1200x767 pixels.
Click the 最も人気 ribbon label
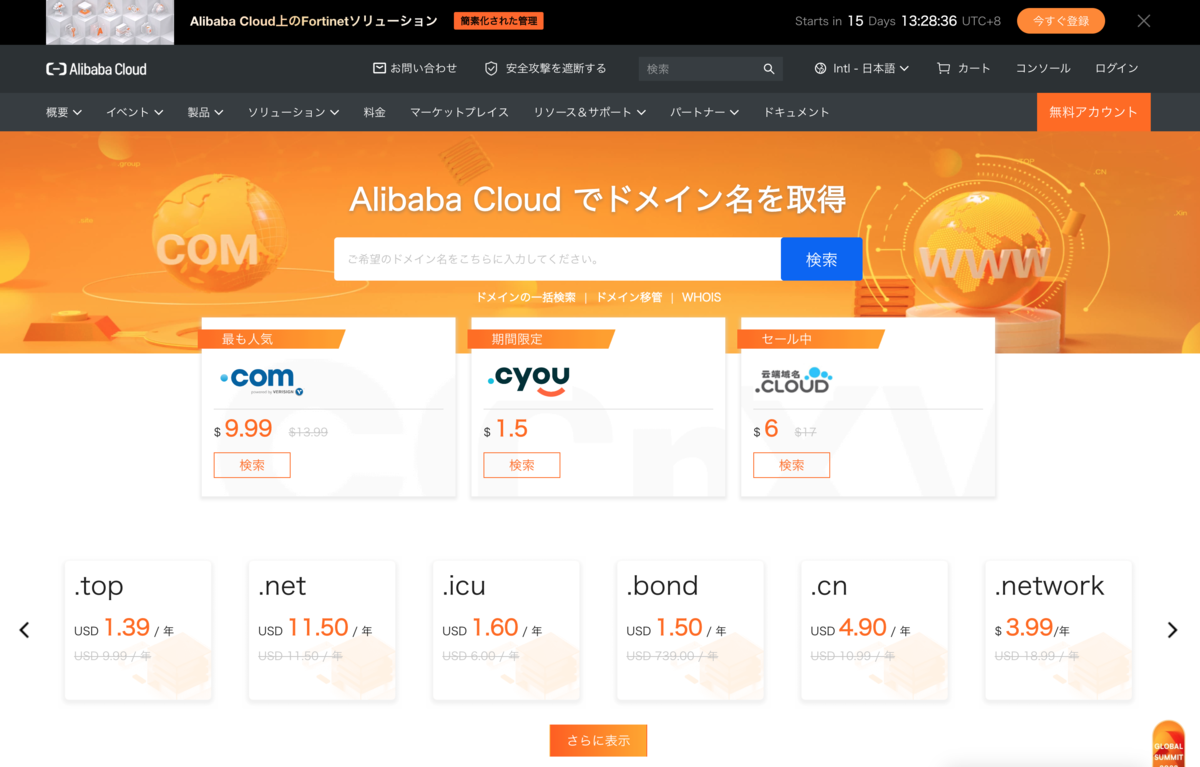(x=248, y=339)
